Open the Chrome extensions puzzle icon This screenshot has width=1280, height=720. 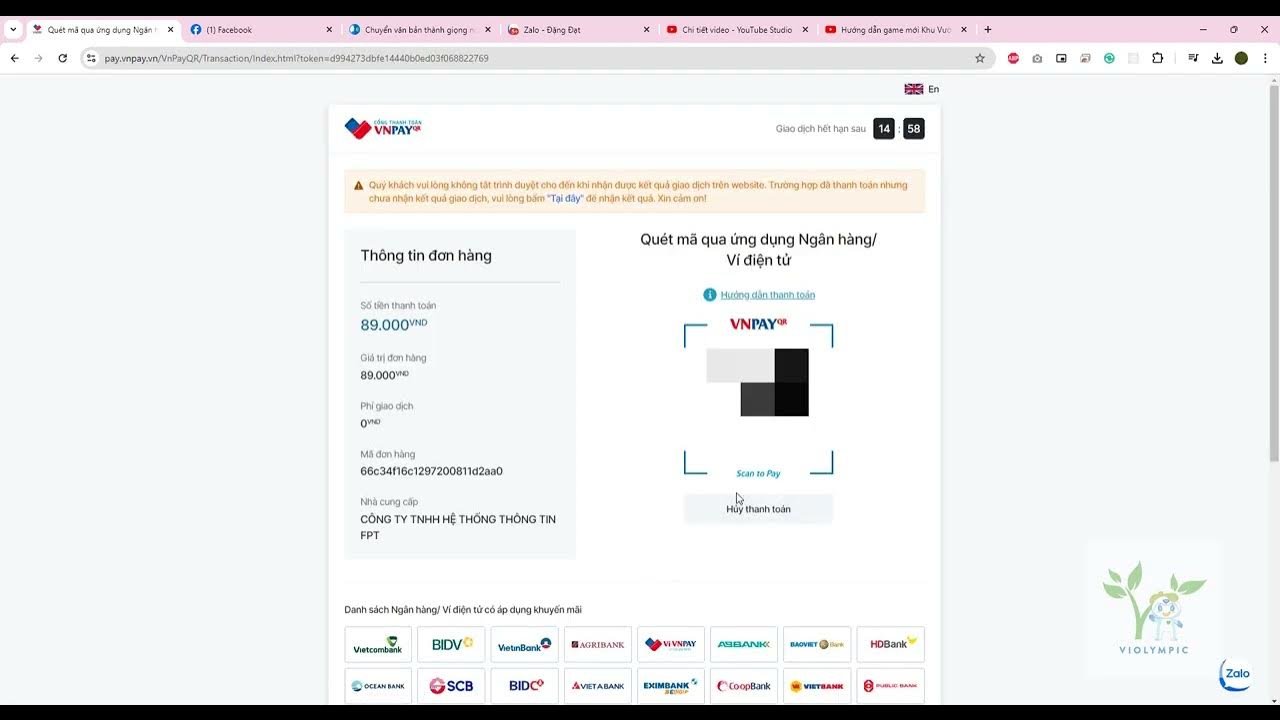1157,58
